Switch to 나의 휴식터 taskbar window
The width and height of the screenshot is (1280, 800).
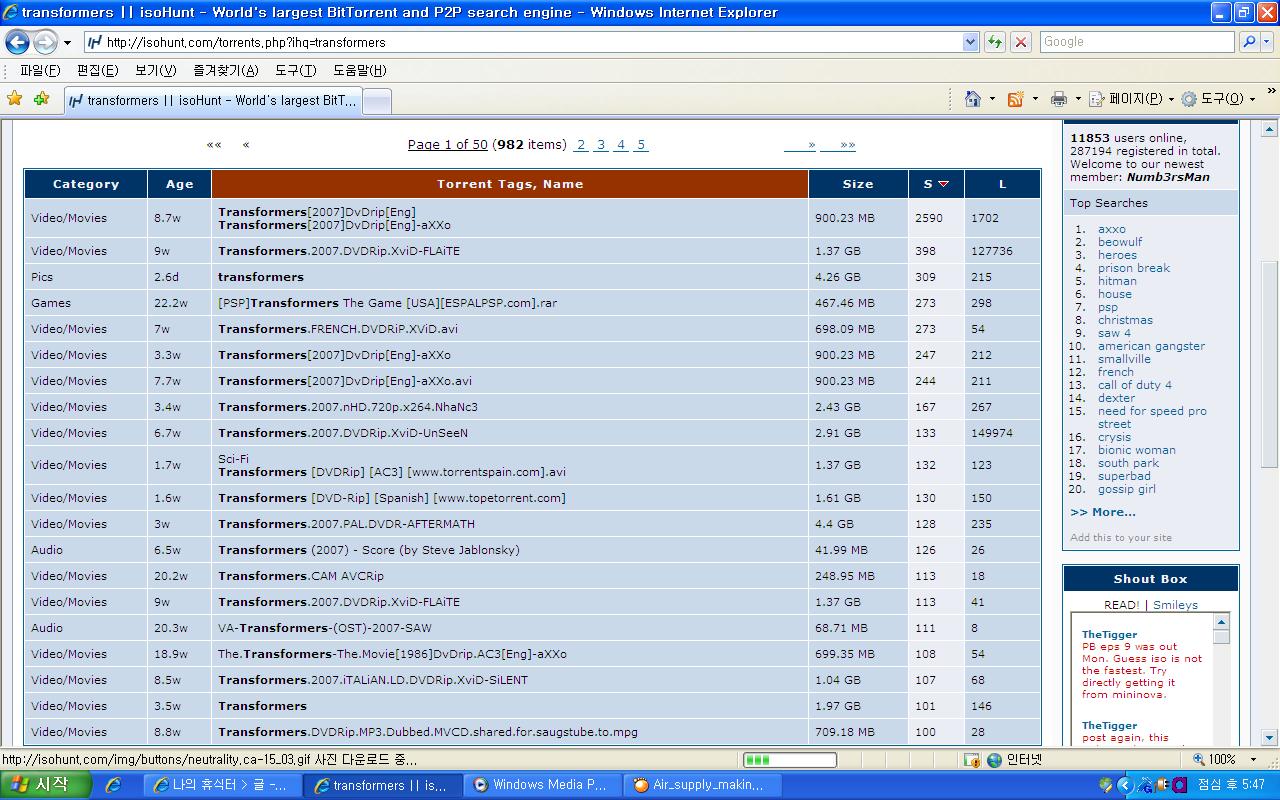pyautogui.click(x=221, y=785)
